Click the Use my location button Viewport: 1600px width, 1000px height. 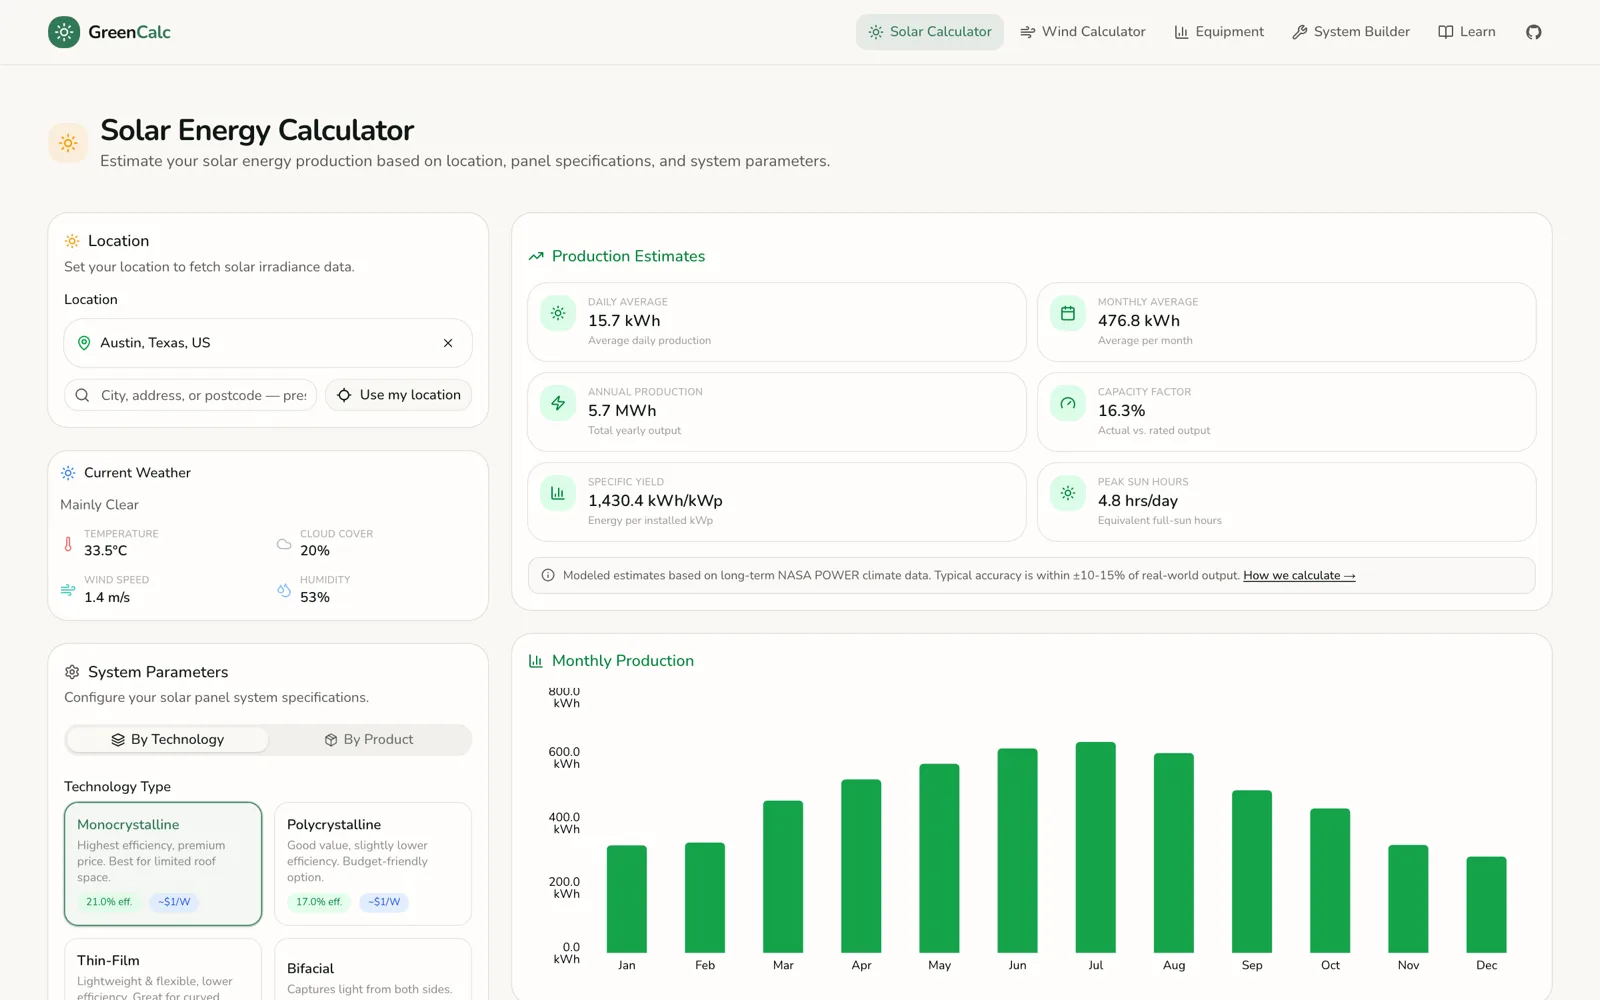[x=398, y=395]
